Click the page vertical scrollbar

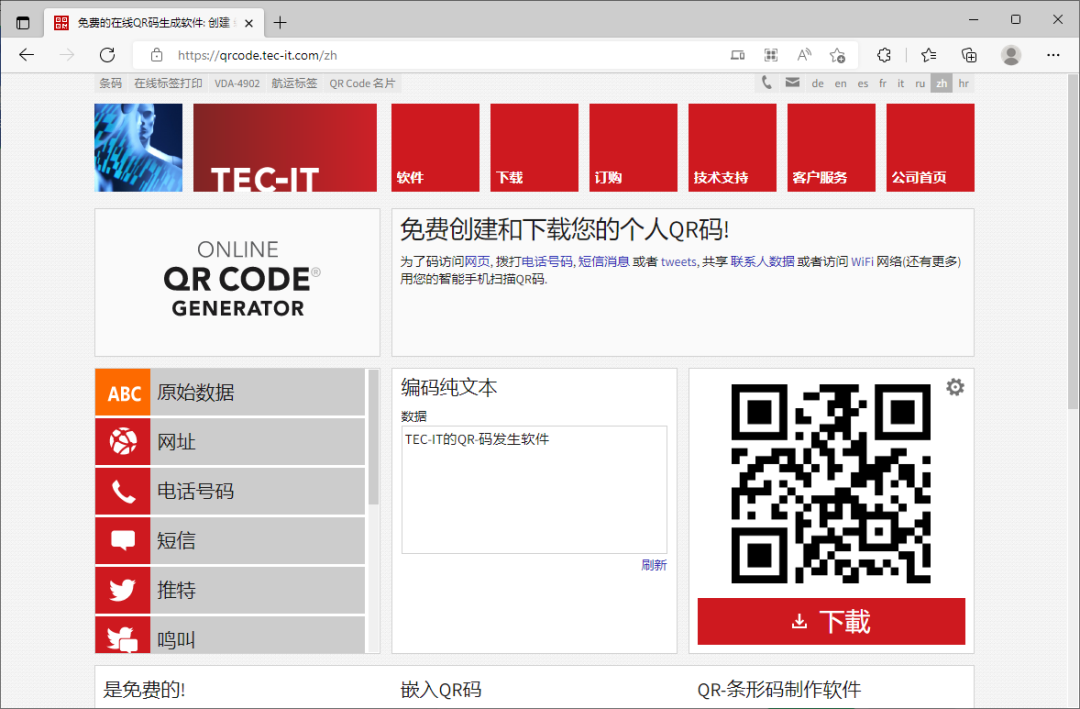[x=1073, y=241]
